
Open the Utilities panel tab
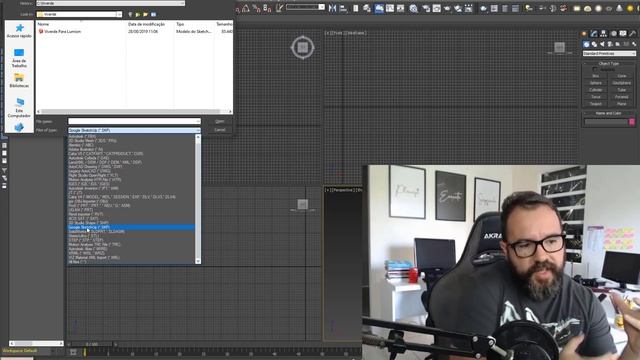(x=632, y=34)
